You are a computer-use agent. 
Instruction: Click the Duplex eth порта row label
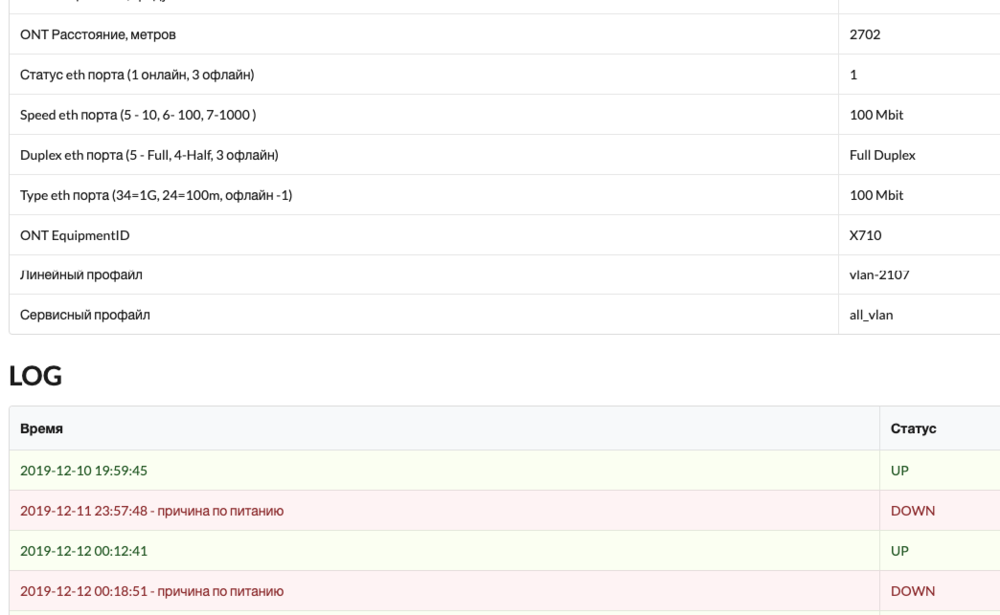point(149,155)
